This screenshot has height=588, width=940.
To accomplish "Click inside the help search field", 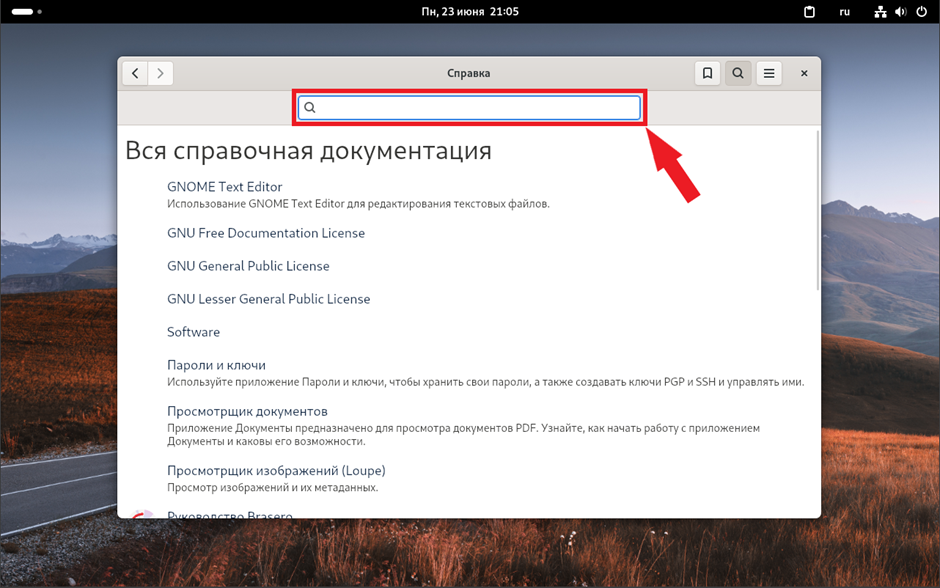I will pyautogui.click(x=470, y=108).
